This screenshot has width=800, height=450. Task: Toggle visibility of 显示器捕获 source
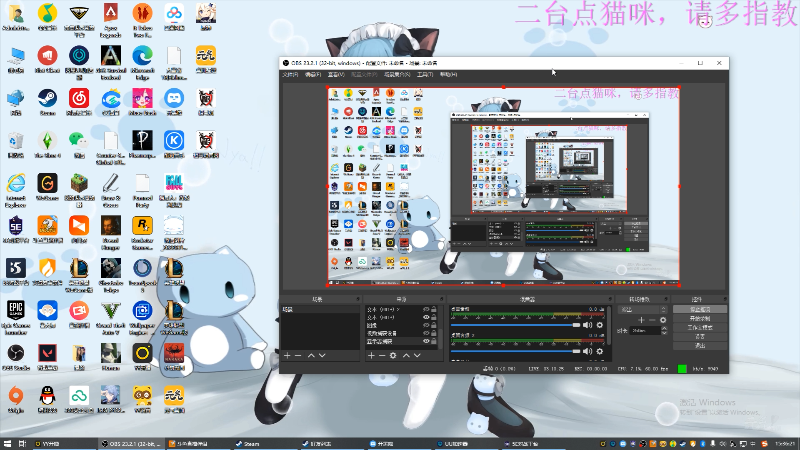click(x=426, y=341)
